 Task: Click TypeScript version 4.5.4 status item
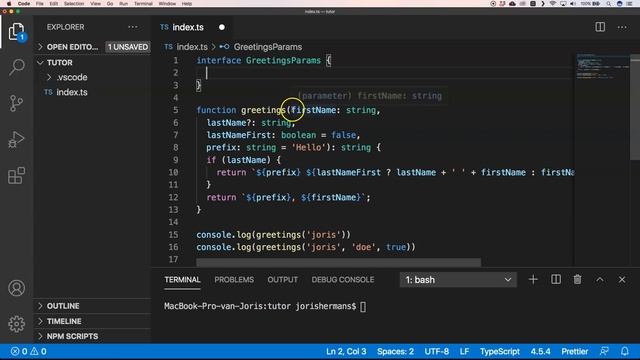(x=540, y=351)
